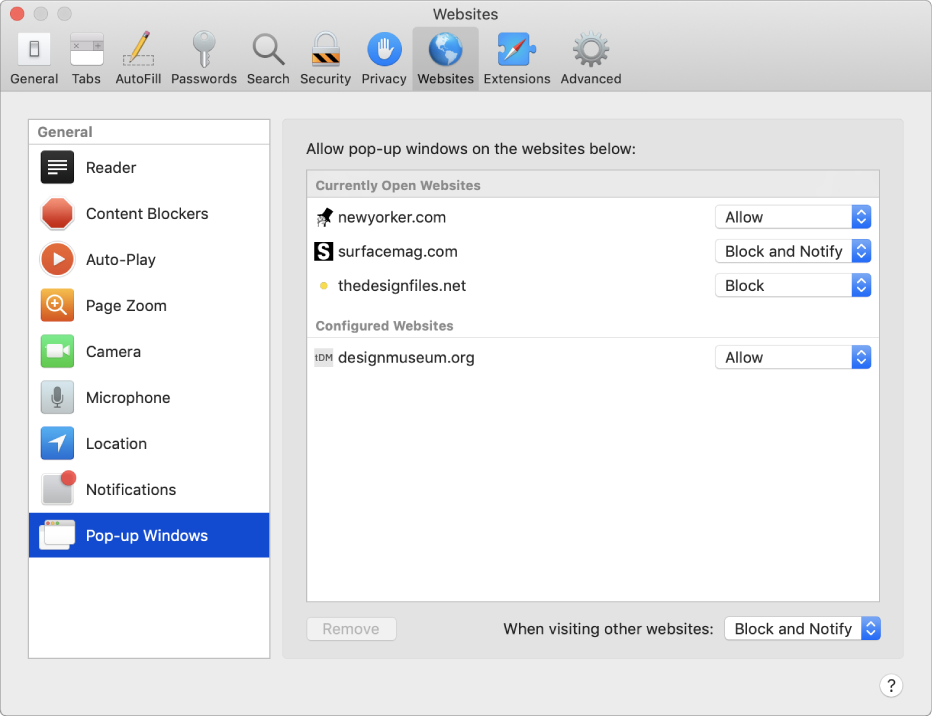
Task: Click the Page Zoom label
Action: (x=126, y=306)
